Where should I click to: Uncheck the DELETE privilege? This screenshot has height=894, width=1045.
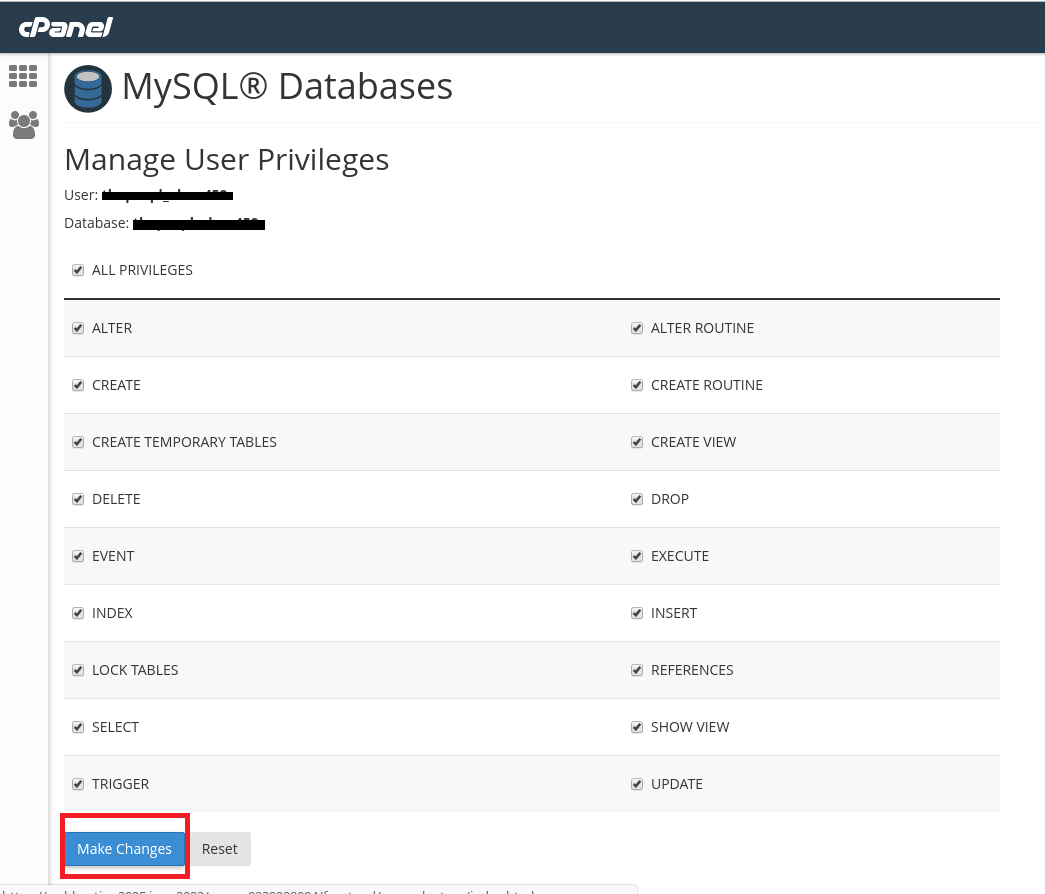[78, 499]
